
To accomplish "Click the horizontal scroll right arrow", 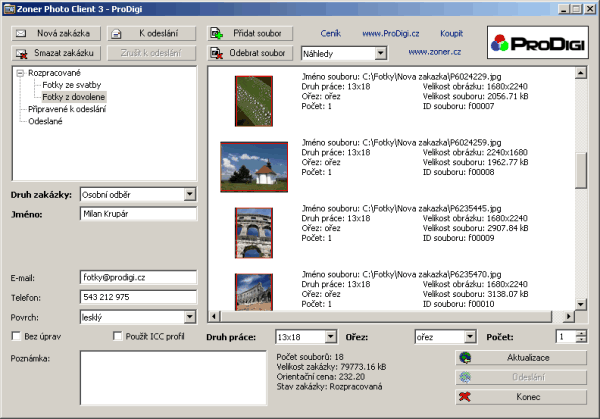I will pyautogui.click(x=569, y=316).
